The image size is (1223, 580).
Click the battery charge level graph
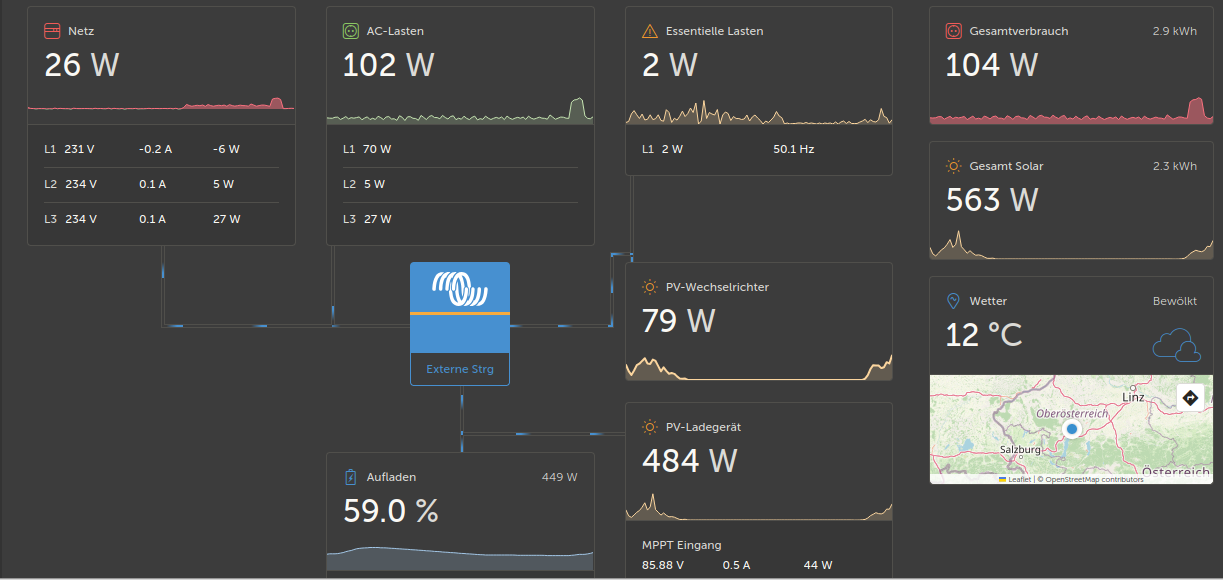[460, 558]
